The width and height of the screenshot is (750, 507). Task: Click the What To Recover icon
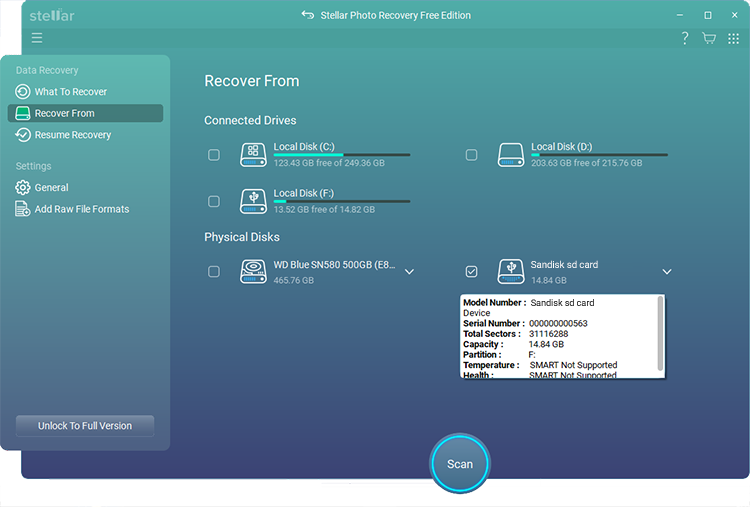(x=22, y=91)
